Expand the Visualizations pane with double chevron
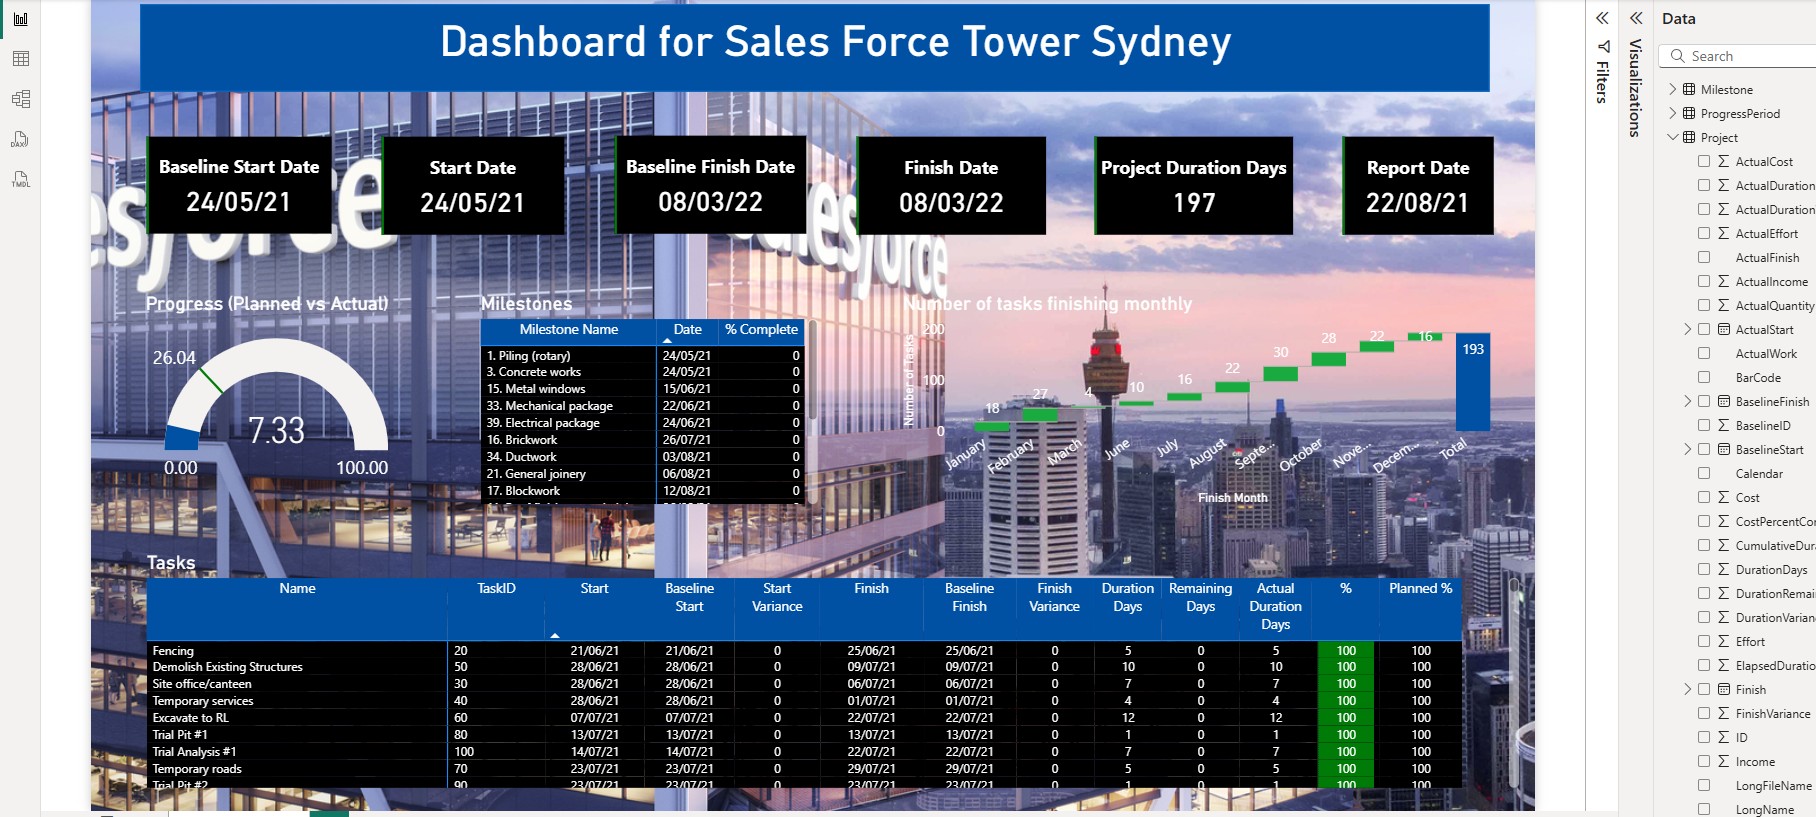This screenshot has width=1816, height=817. coord(1636,18)
